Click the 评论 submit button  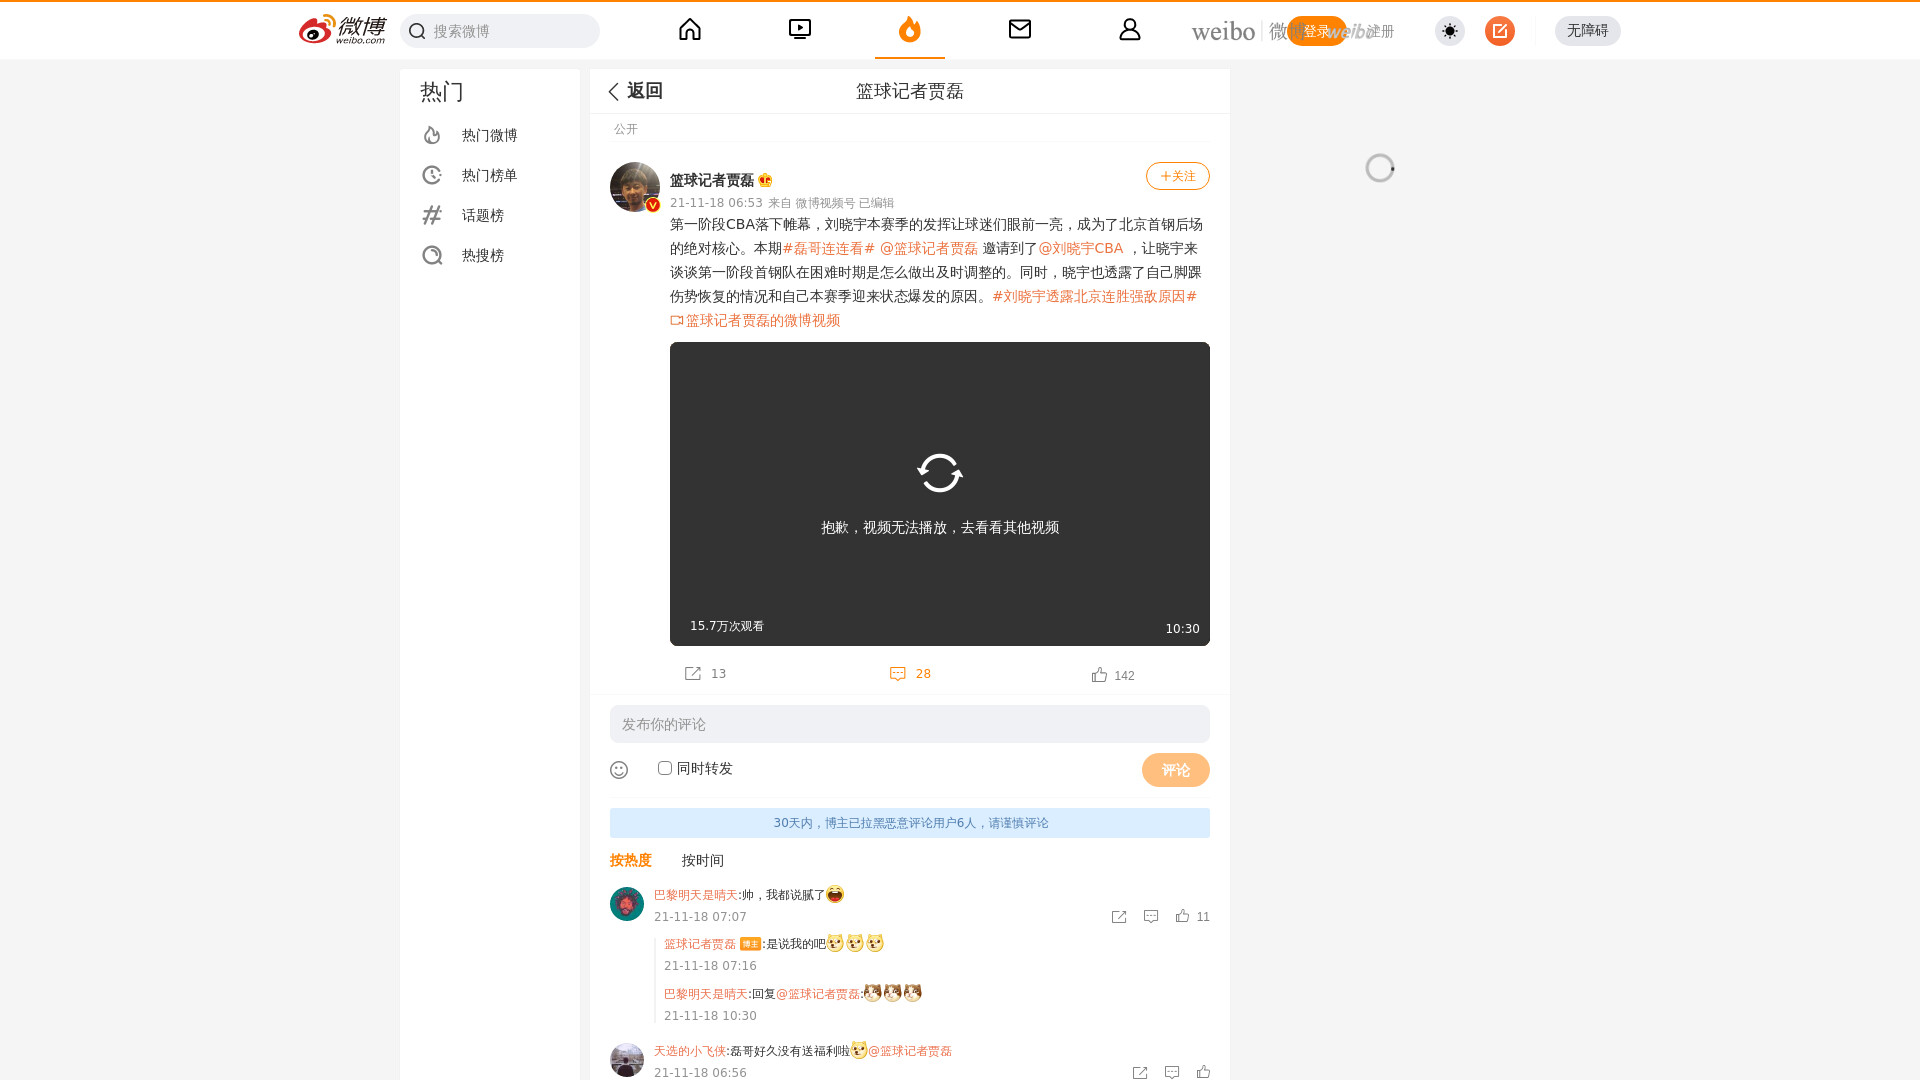point(1176,770)
